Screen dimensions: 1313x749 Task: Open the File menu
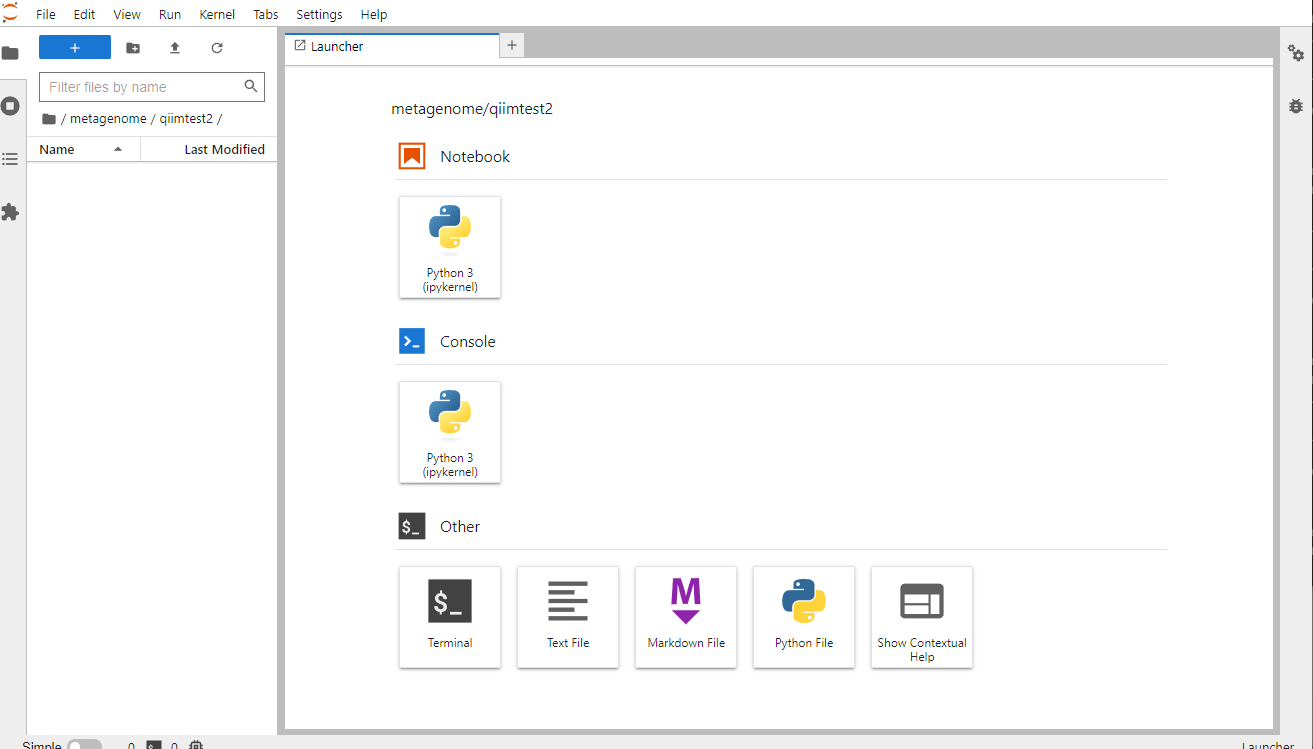[46, 14]
